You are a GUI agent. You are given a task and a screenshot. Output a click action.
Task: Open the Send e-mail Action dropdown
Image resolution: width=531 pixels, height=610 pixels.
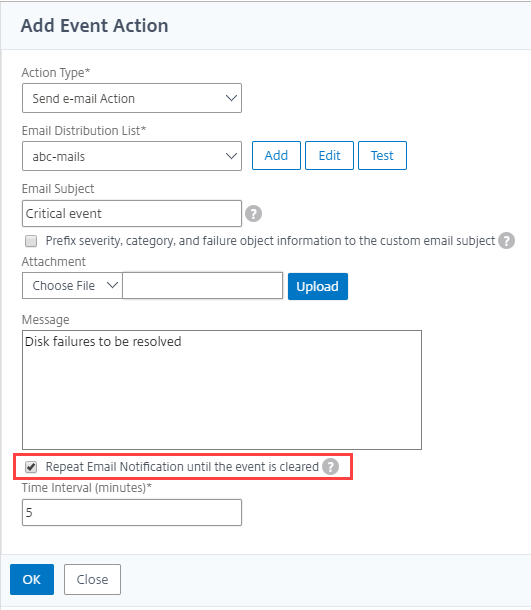[132, 98]
